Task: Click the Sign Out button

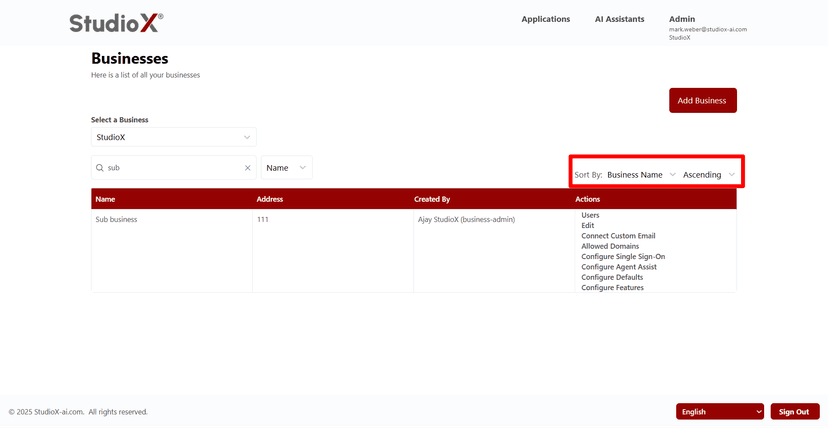Action: pyautogui.click(x=794, y=411)
